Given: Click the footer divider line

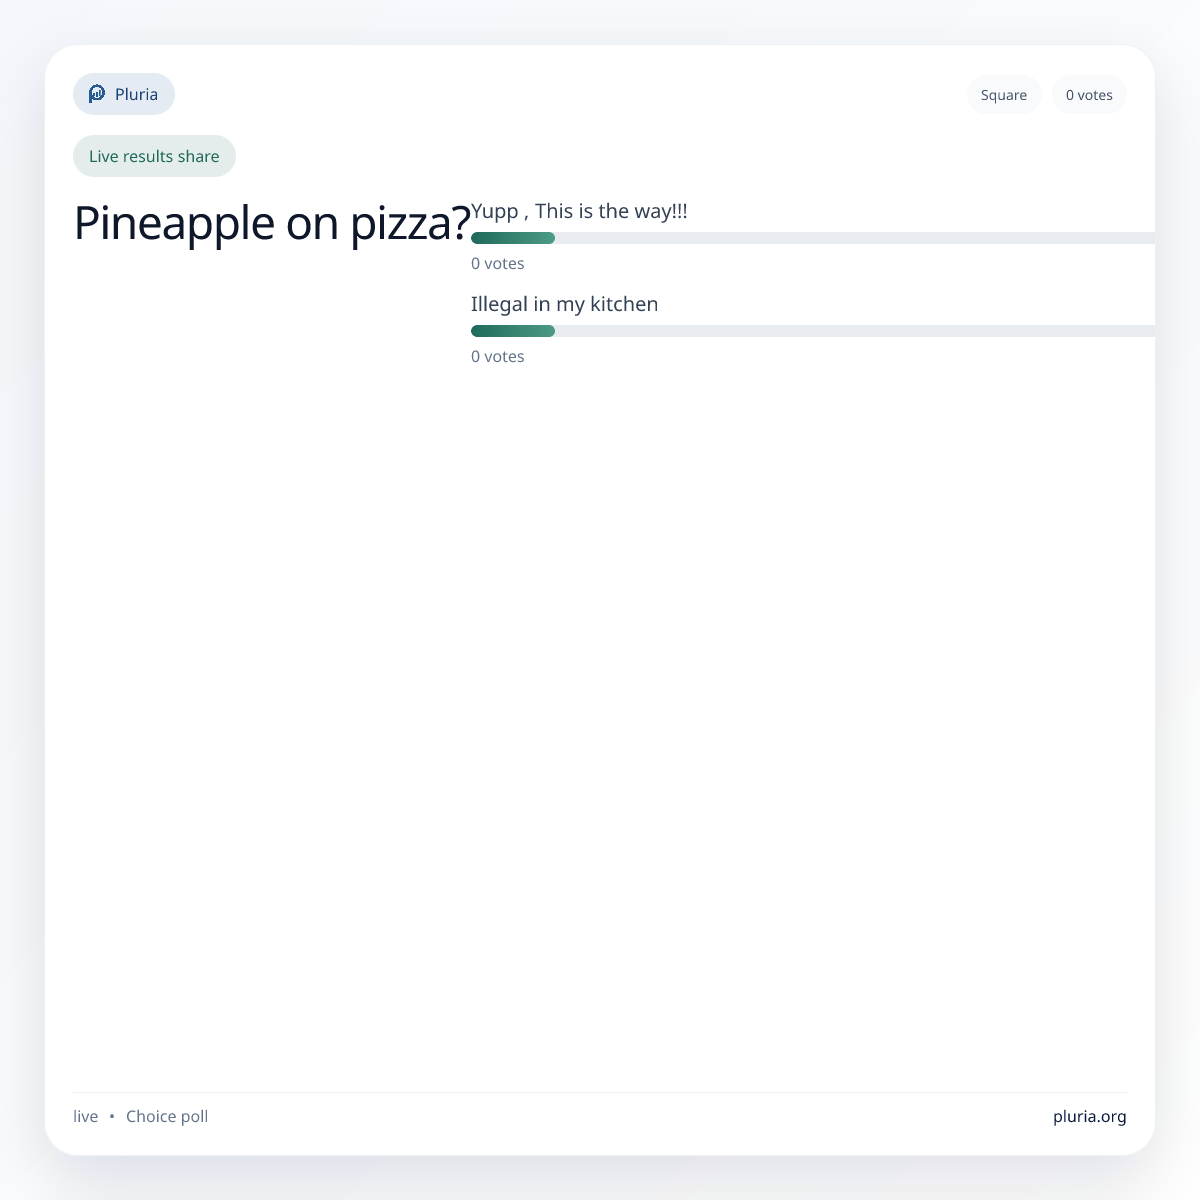Looking at the screenshot, I should (x=600, y=1092).
